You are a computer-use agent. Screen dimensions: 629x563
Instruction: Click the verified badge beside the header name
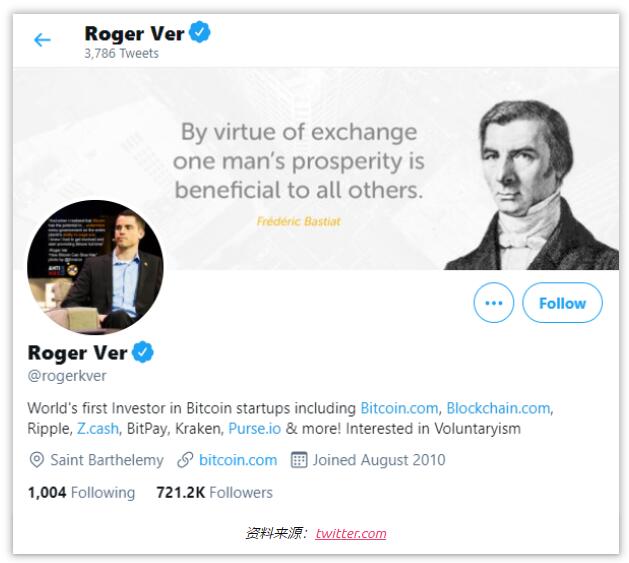pyautogui.click(x=201, y=33)
